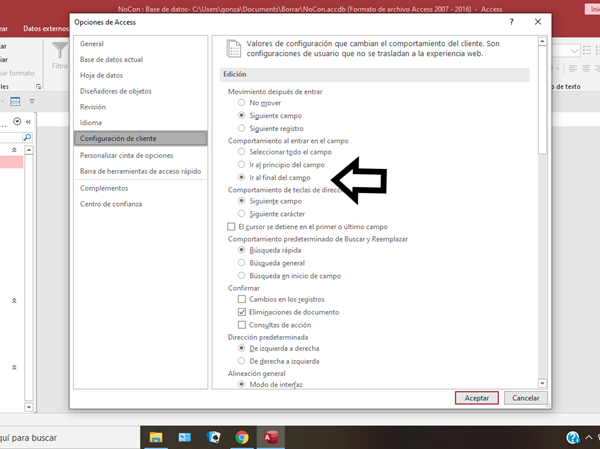This screenshot has width=600, height=449.
Task: Click the align center icon in ribbon
Action: point(585,69)
